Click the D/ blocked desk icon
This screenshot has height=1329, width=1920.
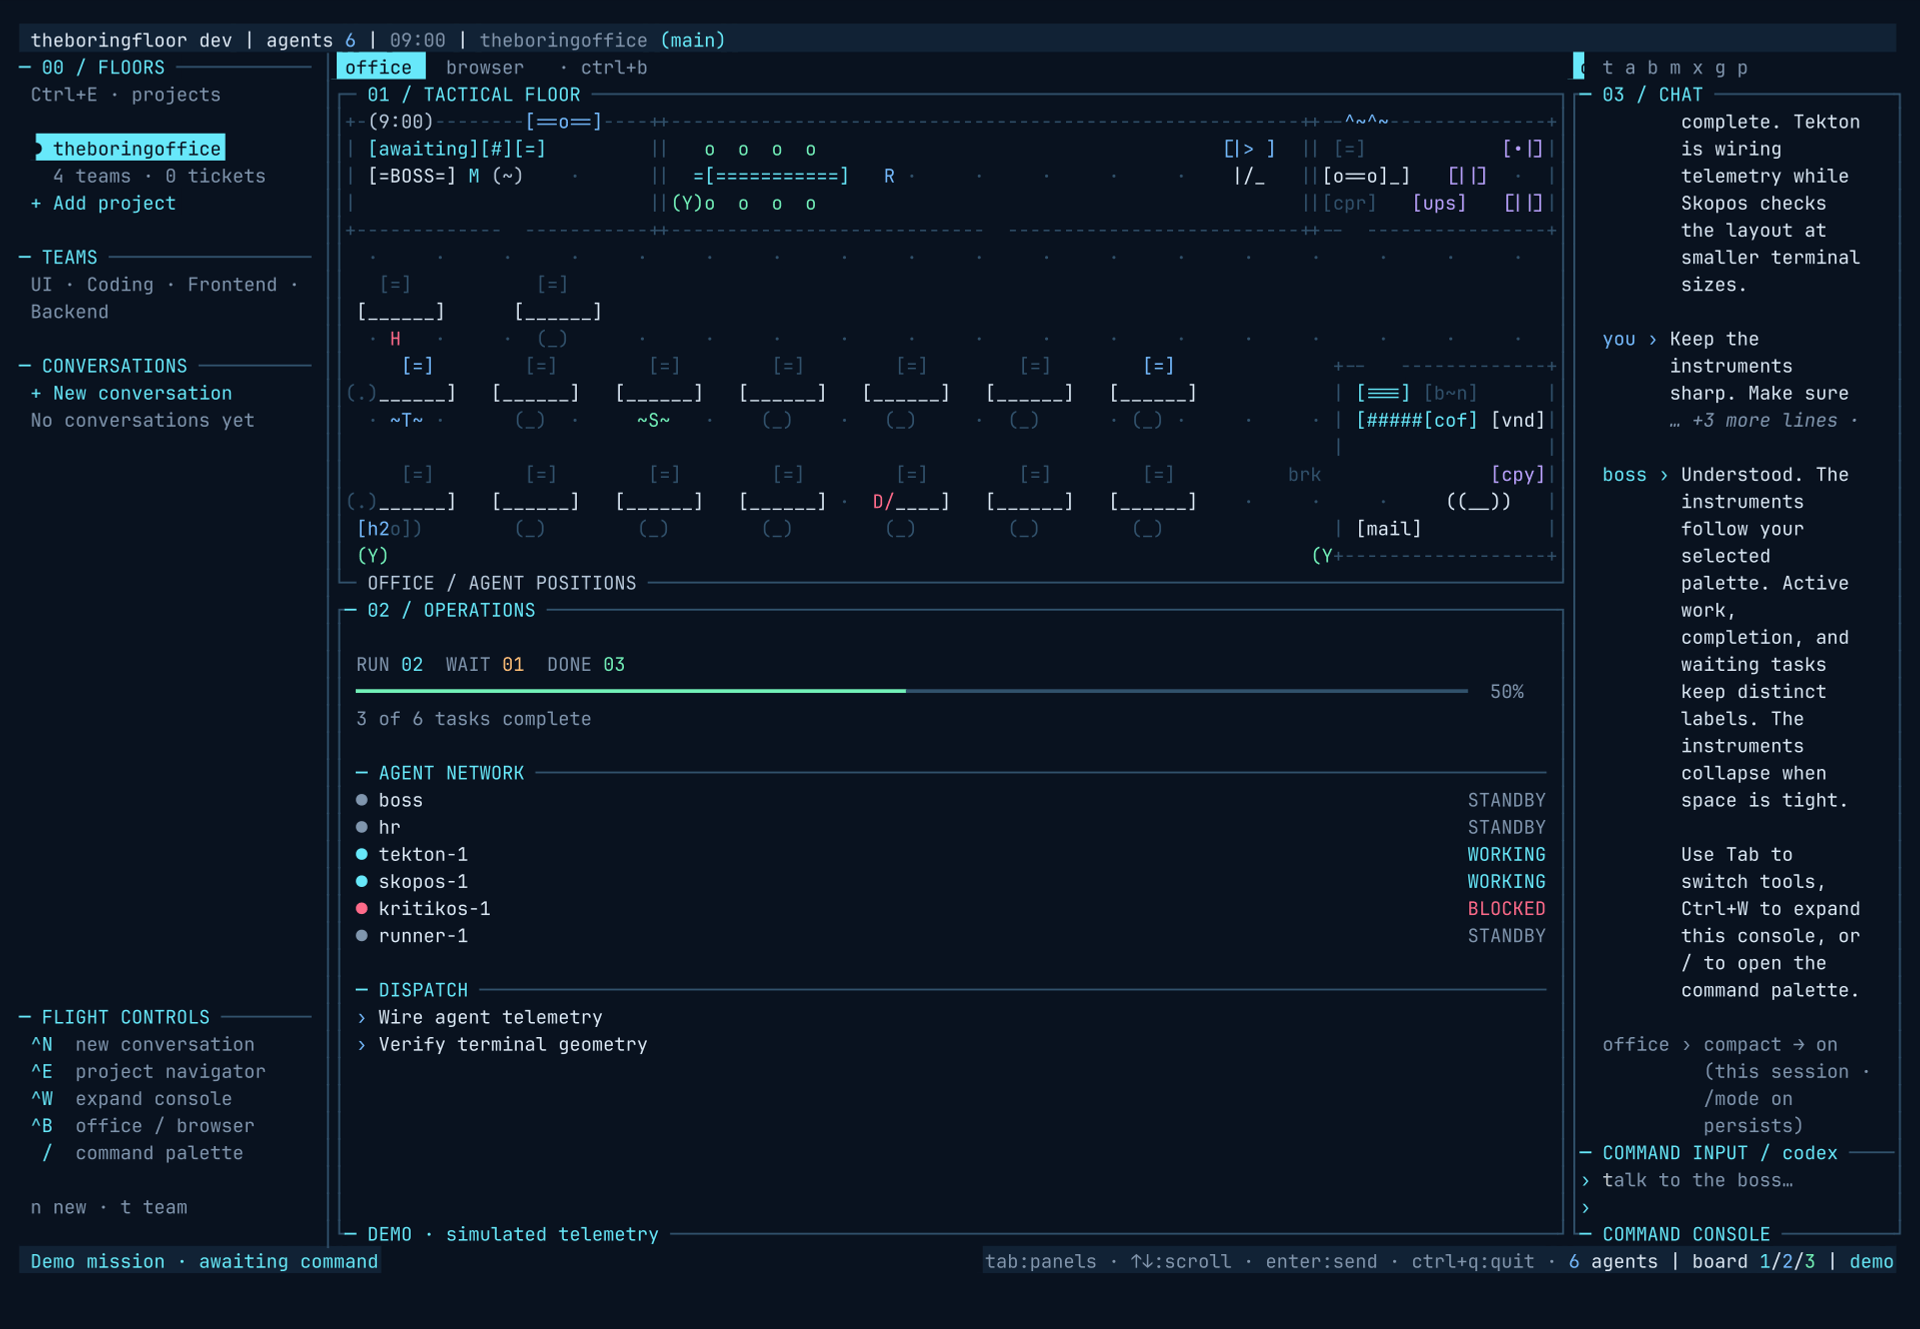(x=911, y=501)
